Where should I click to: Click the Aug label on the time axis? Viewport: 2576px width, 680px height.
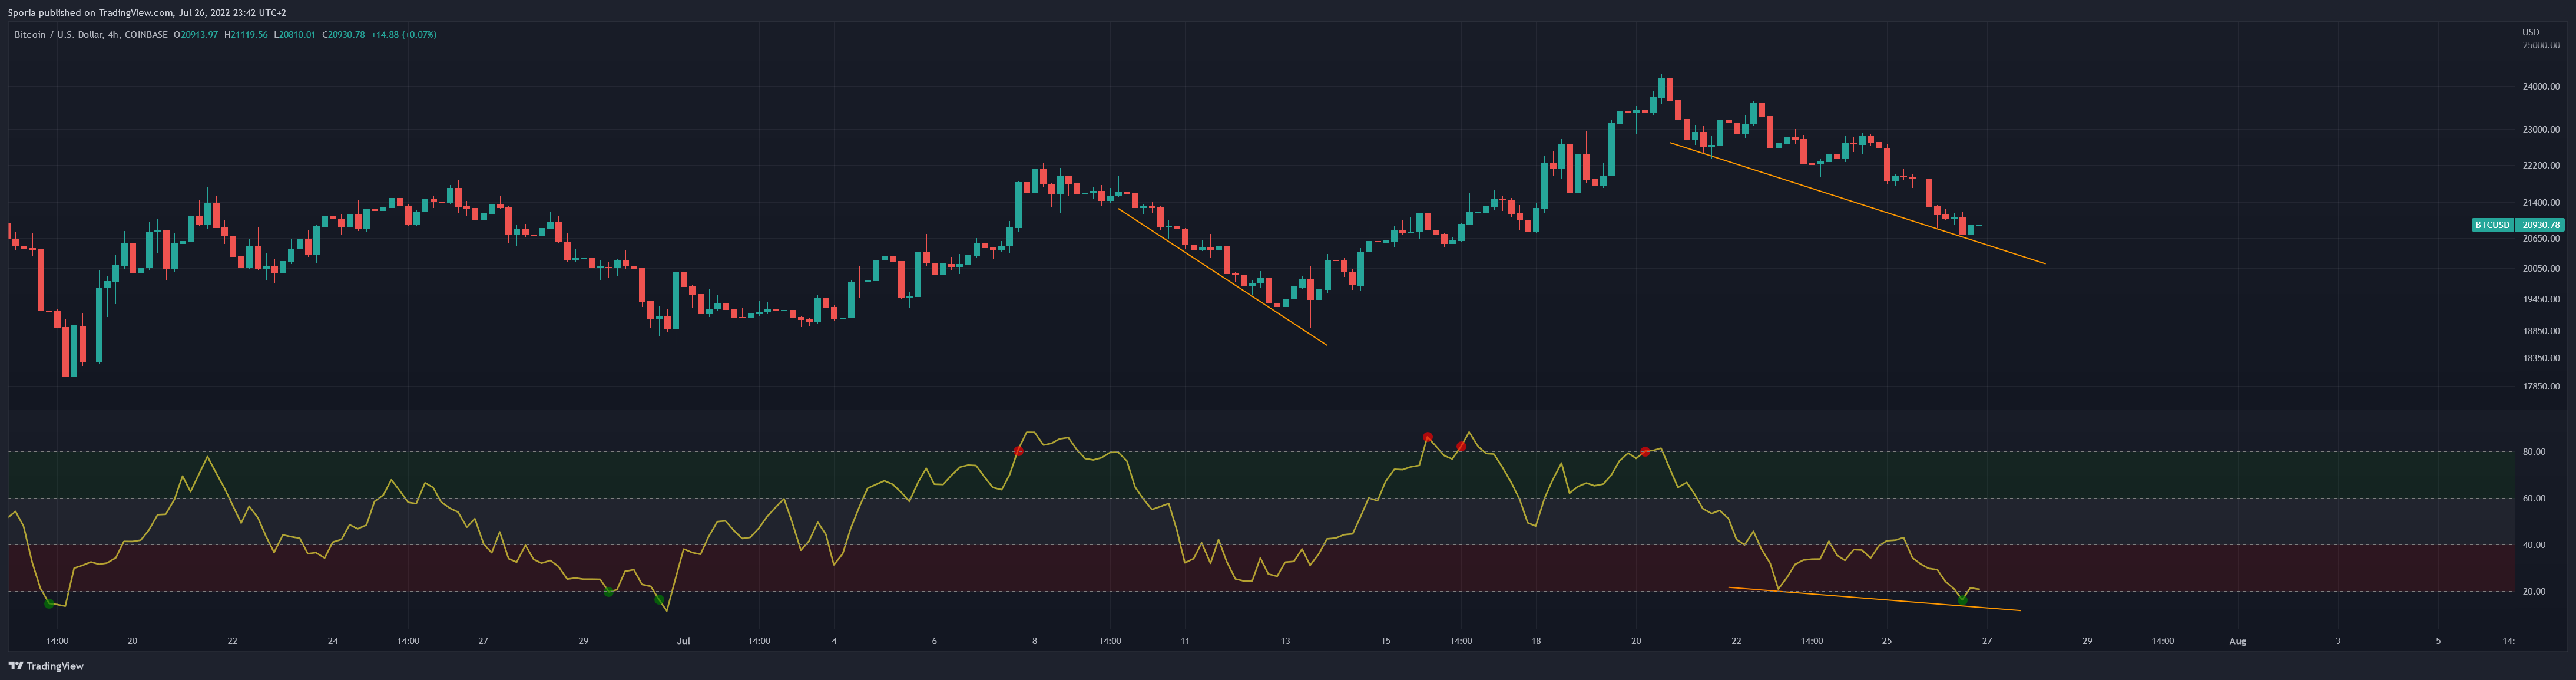(x=2238, y=641)
